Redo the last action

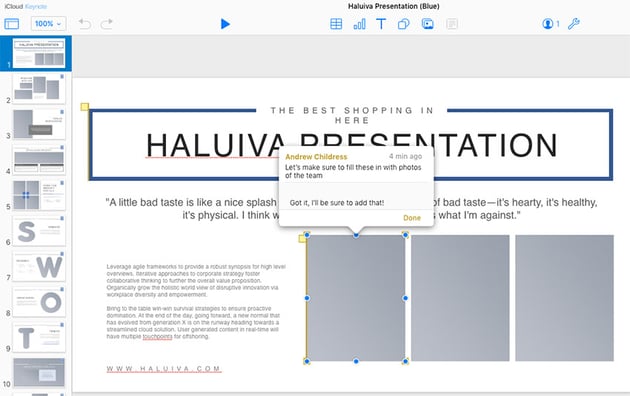click(106, 24)
